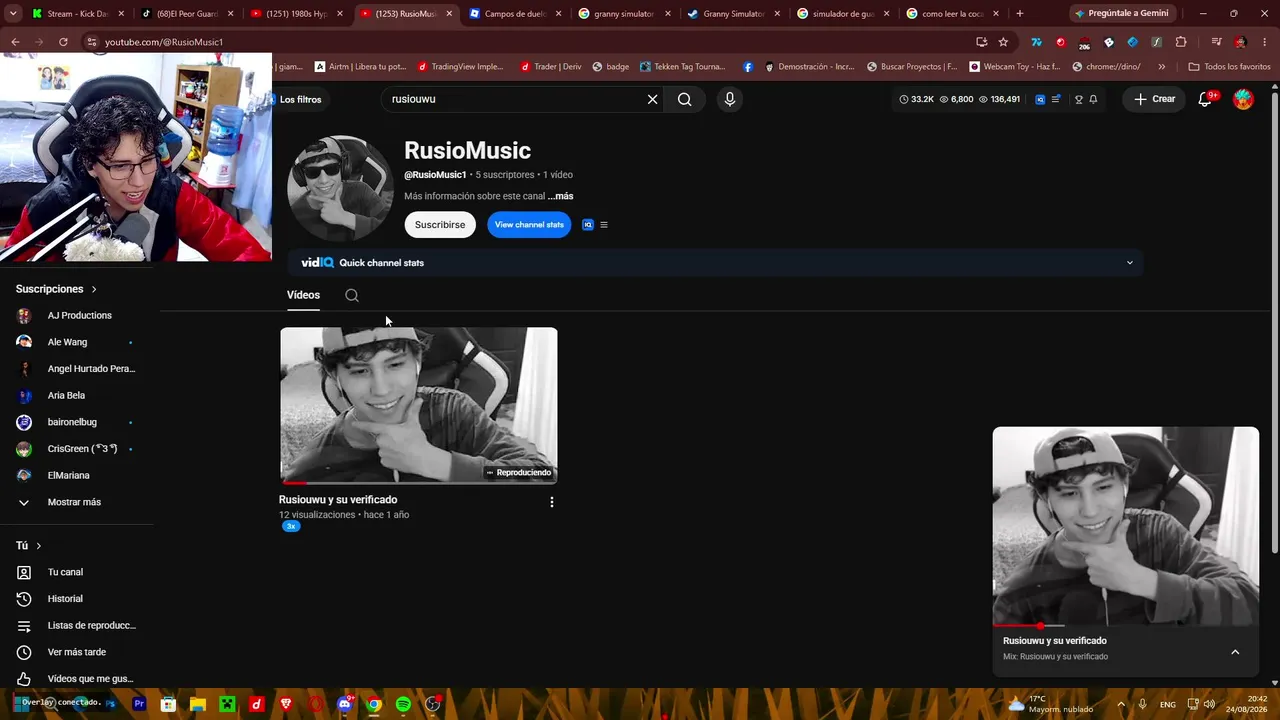Go back to the previous page
The image size is (1280, 720).
click(x=15, y=42)
